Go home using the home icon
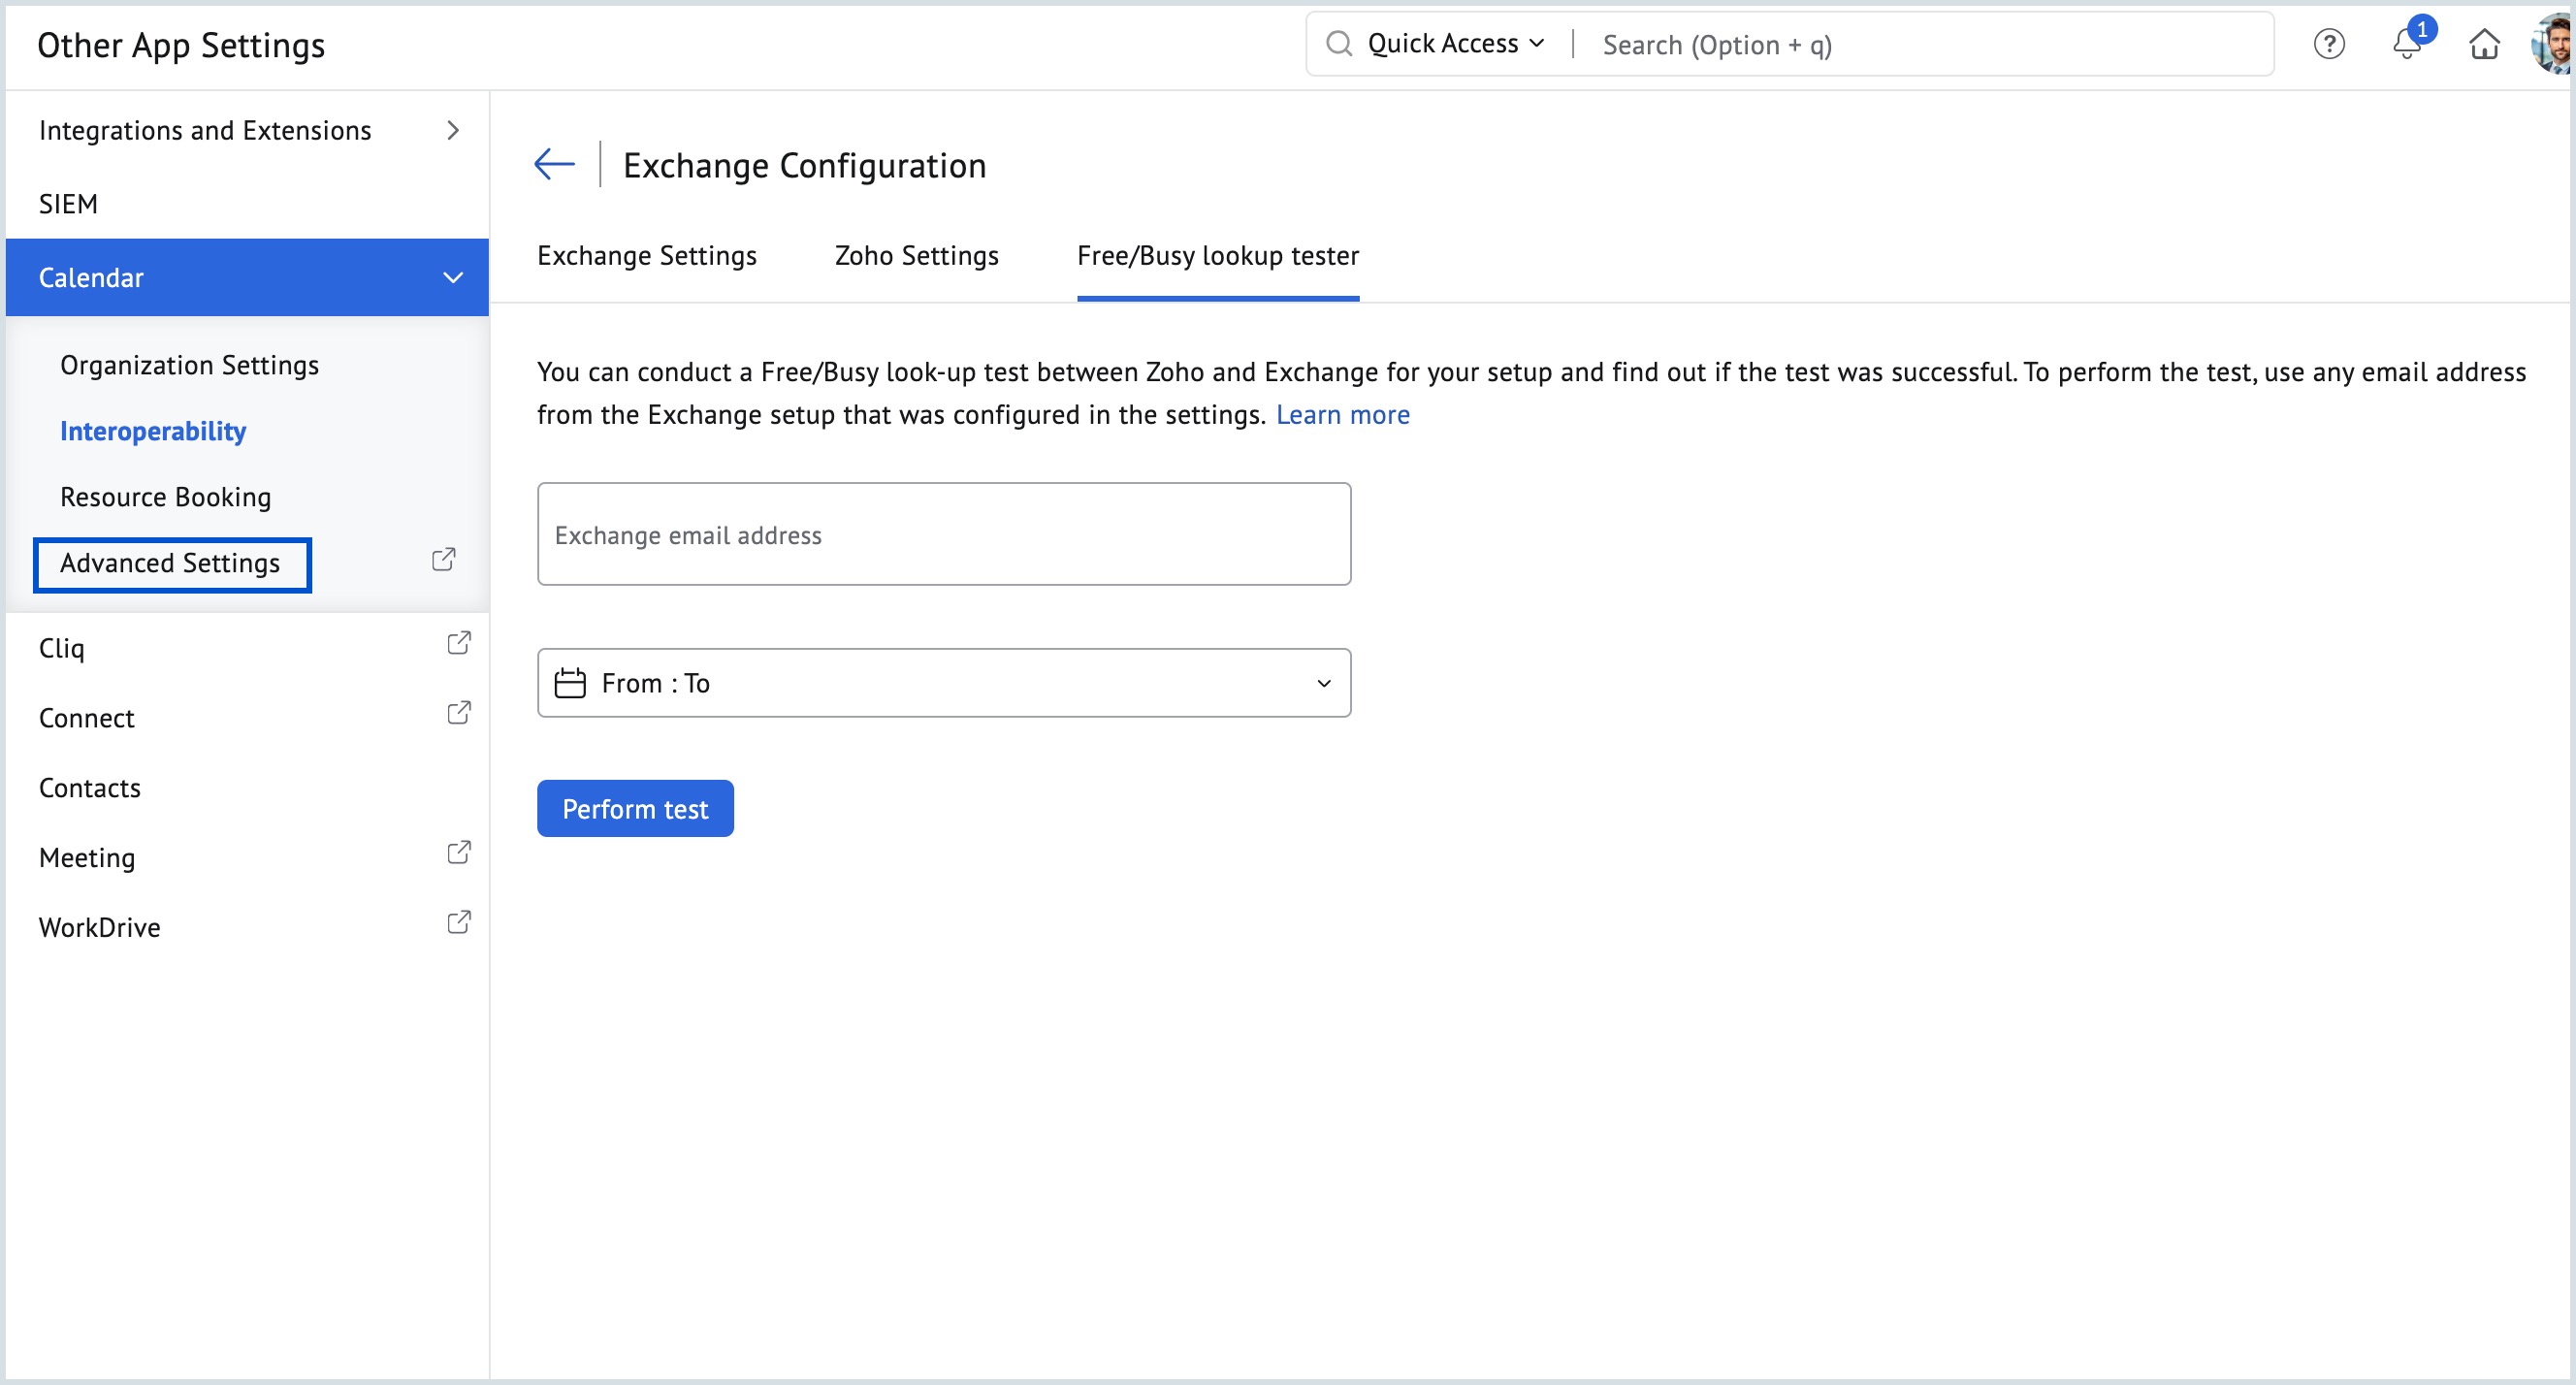Image resolution: width=2576 pixels, height=1385 pixels. (2485, 45)
